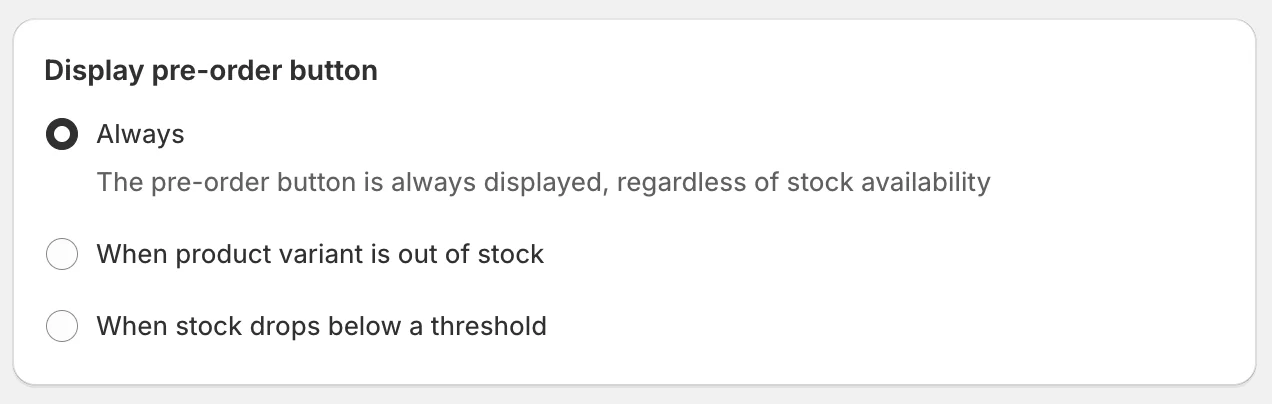Click the 'When product variant is out of stock' label
Image resolution: width=1272 pixels, height=404 pixels.
pyautogui.click(x=320, y=255)
